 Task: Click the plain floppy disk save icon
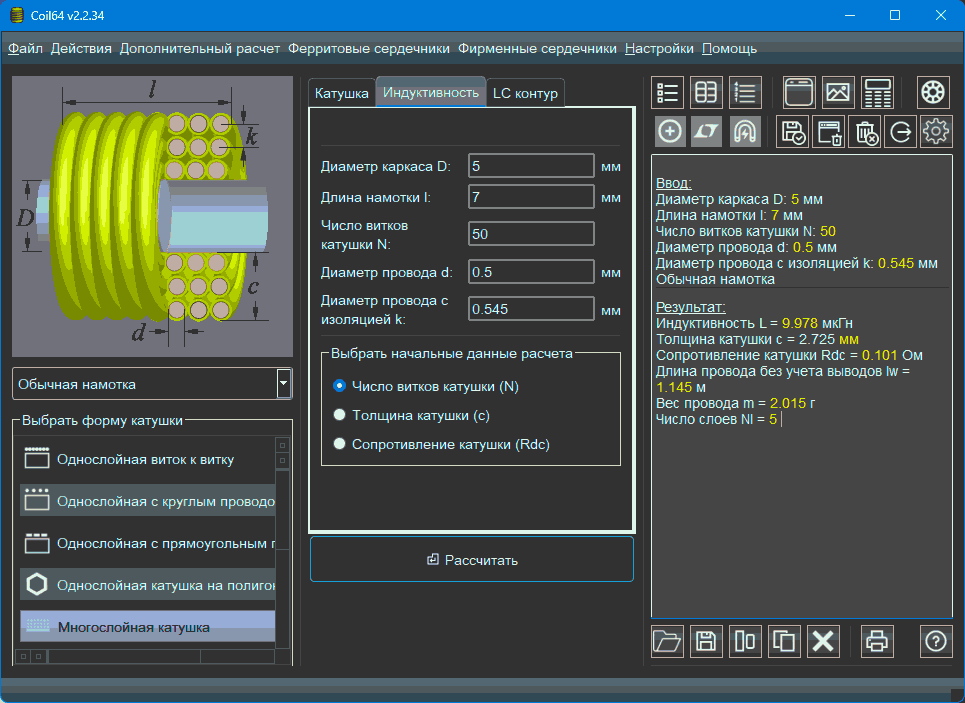coord(706,641)
